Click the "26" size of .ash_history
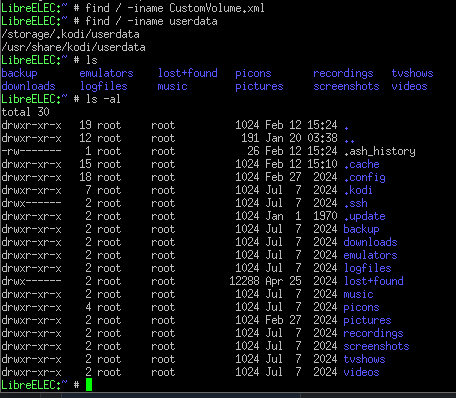456x398 pixels. click(x=253, y=151)
